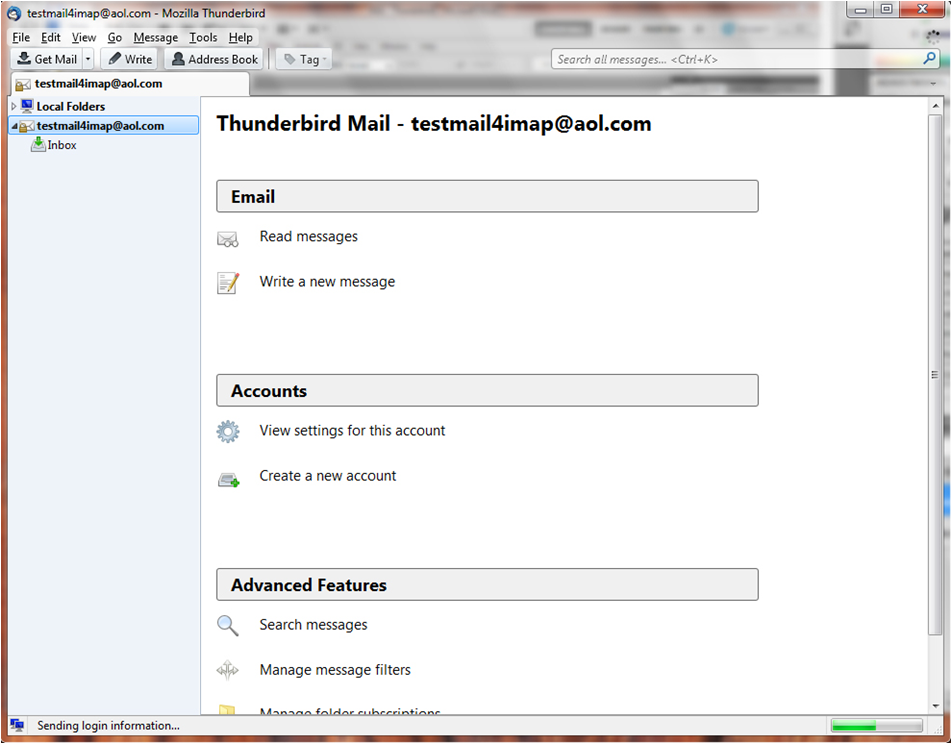Click the Local Folders computer icon
The width and height of the screenshot is (952, 744).
coord(27,106)
